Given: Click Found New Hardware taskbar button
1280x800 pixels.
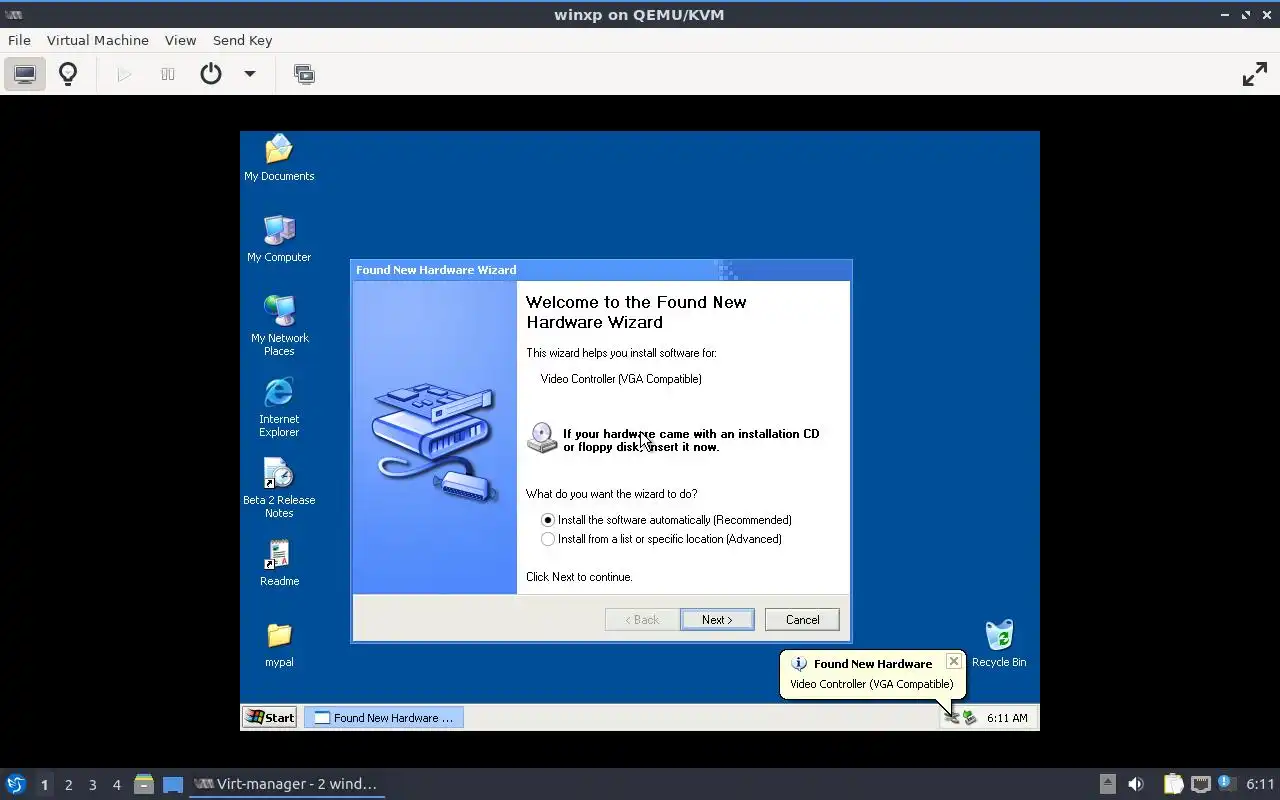Looking at the screenshot, I should click(384, 717).
